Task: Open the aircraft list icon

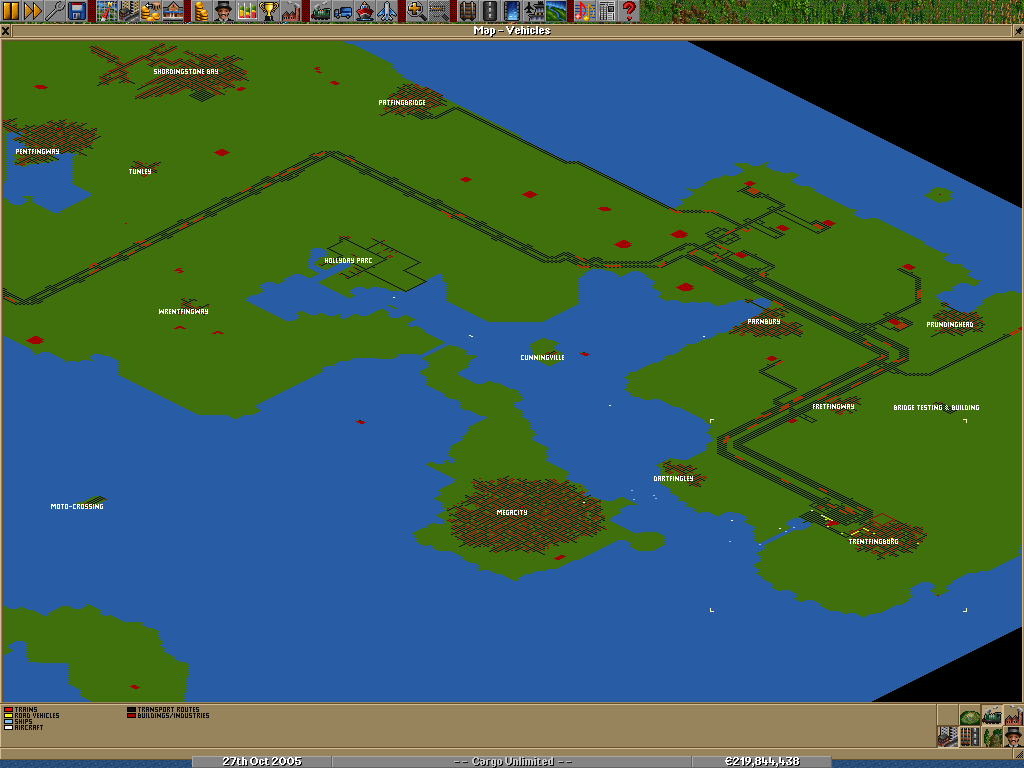Action: click(x=387, y=11)
